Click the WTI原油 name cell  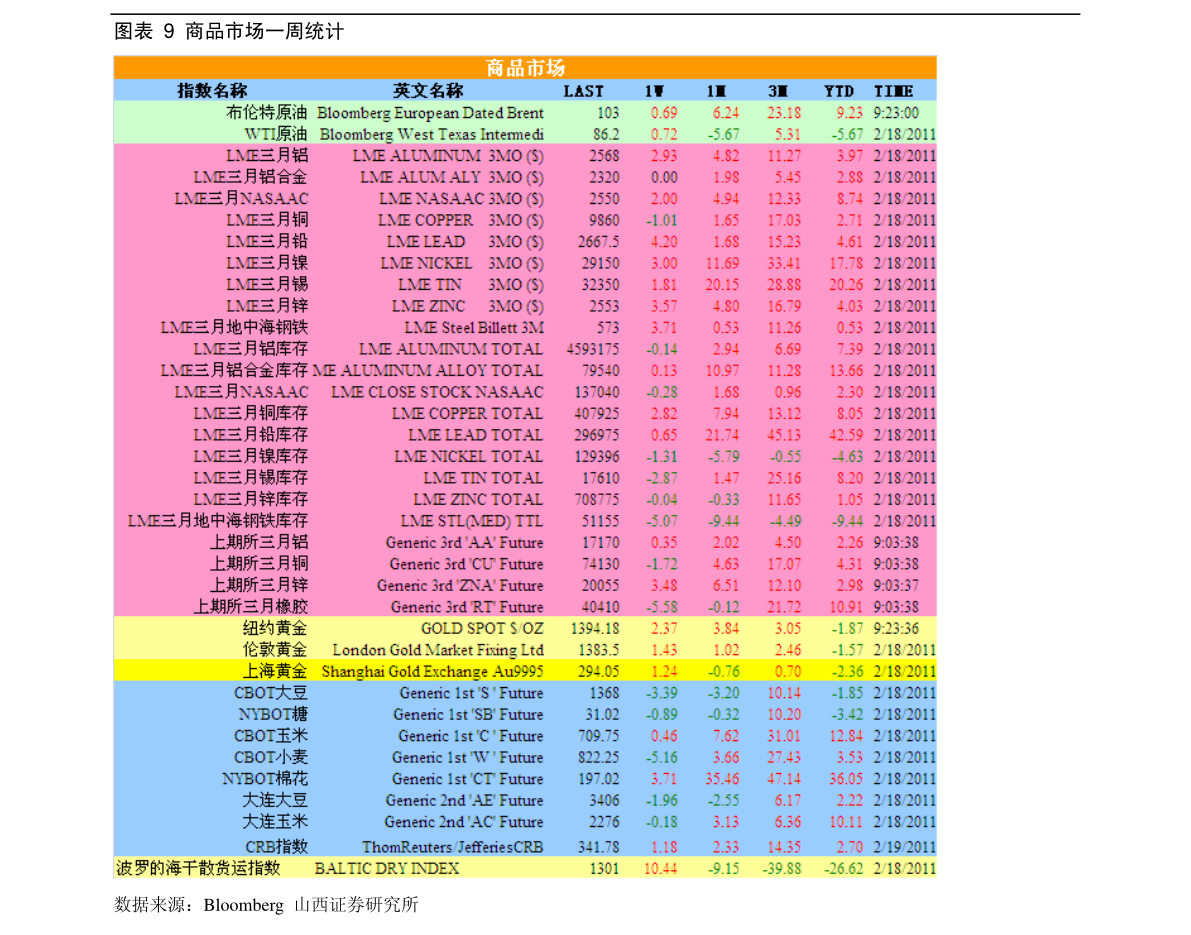276,134
